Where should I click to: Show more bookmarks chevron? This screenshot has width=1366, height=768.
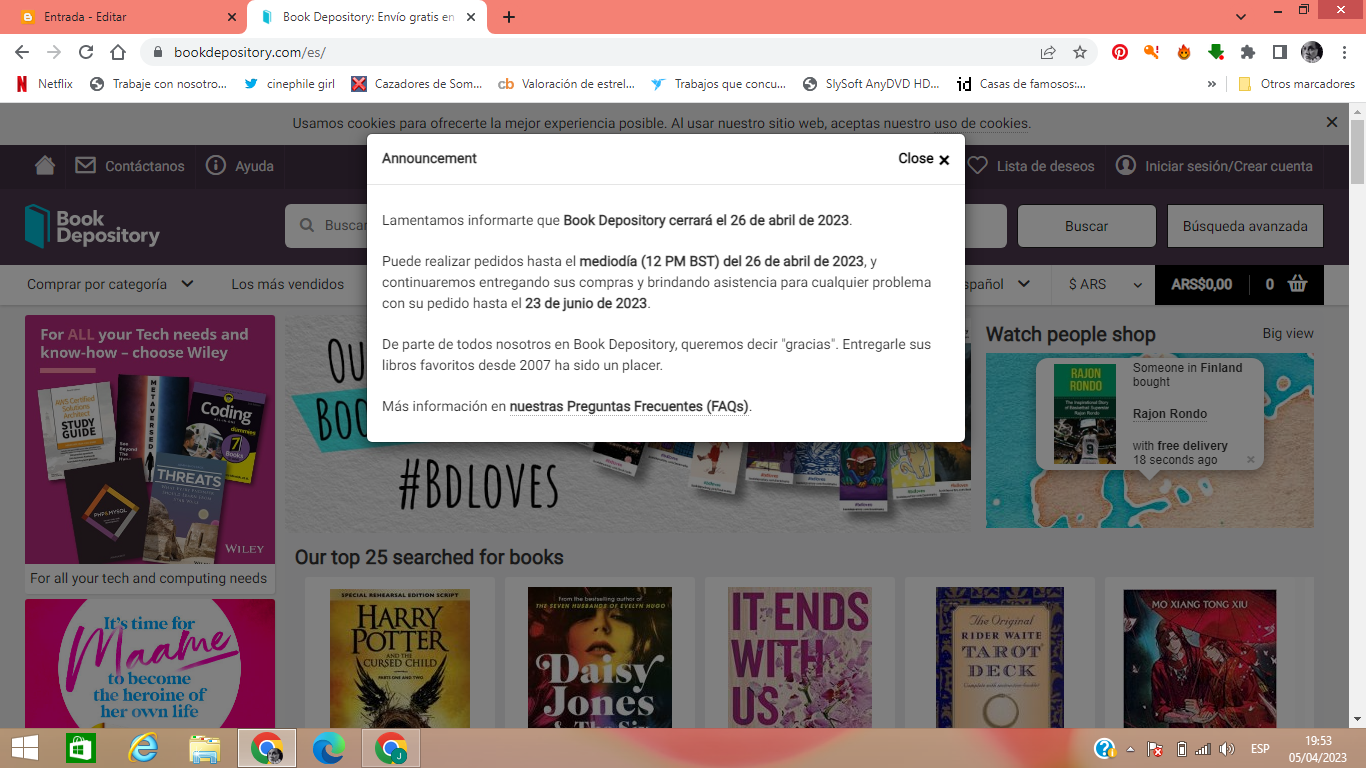(1212, 84)
